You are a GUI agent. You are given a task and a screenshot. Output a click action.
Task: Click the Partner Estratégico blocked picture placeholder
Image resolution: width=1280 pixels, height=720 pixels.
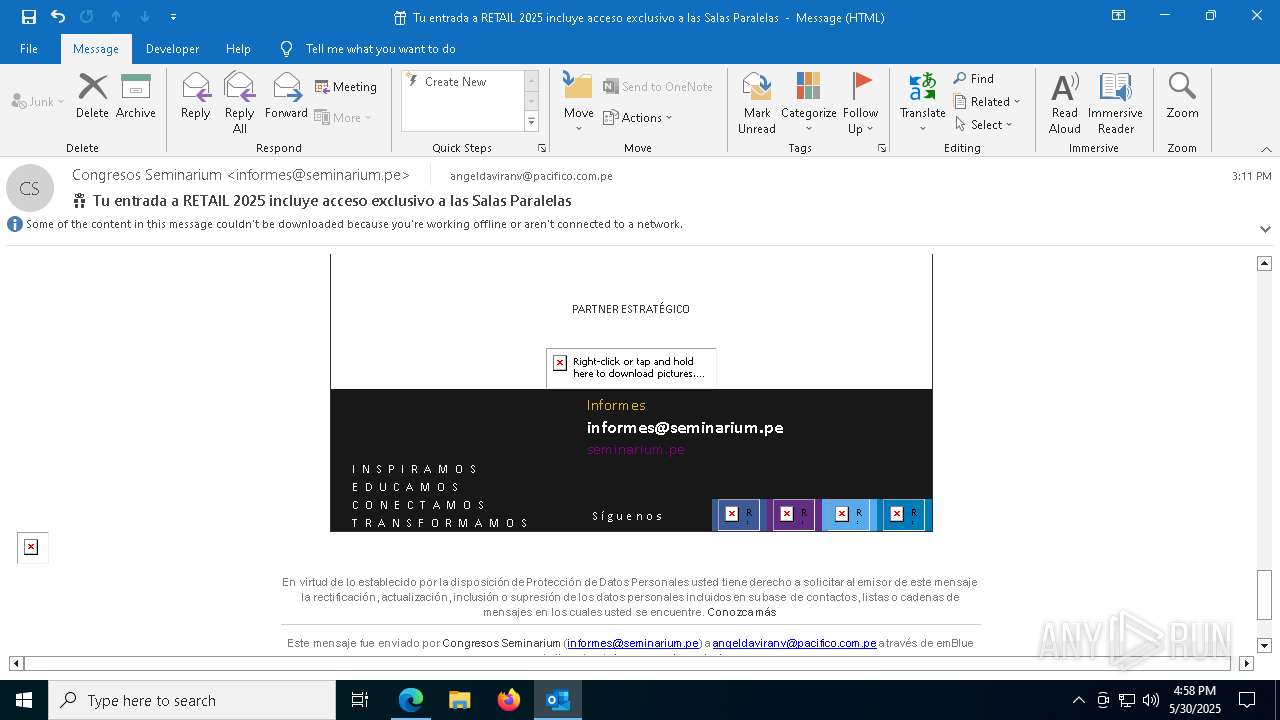click(x=631, y=368)
